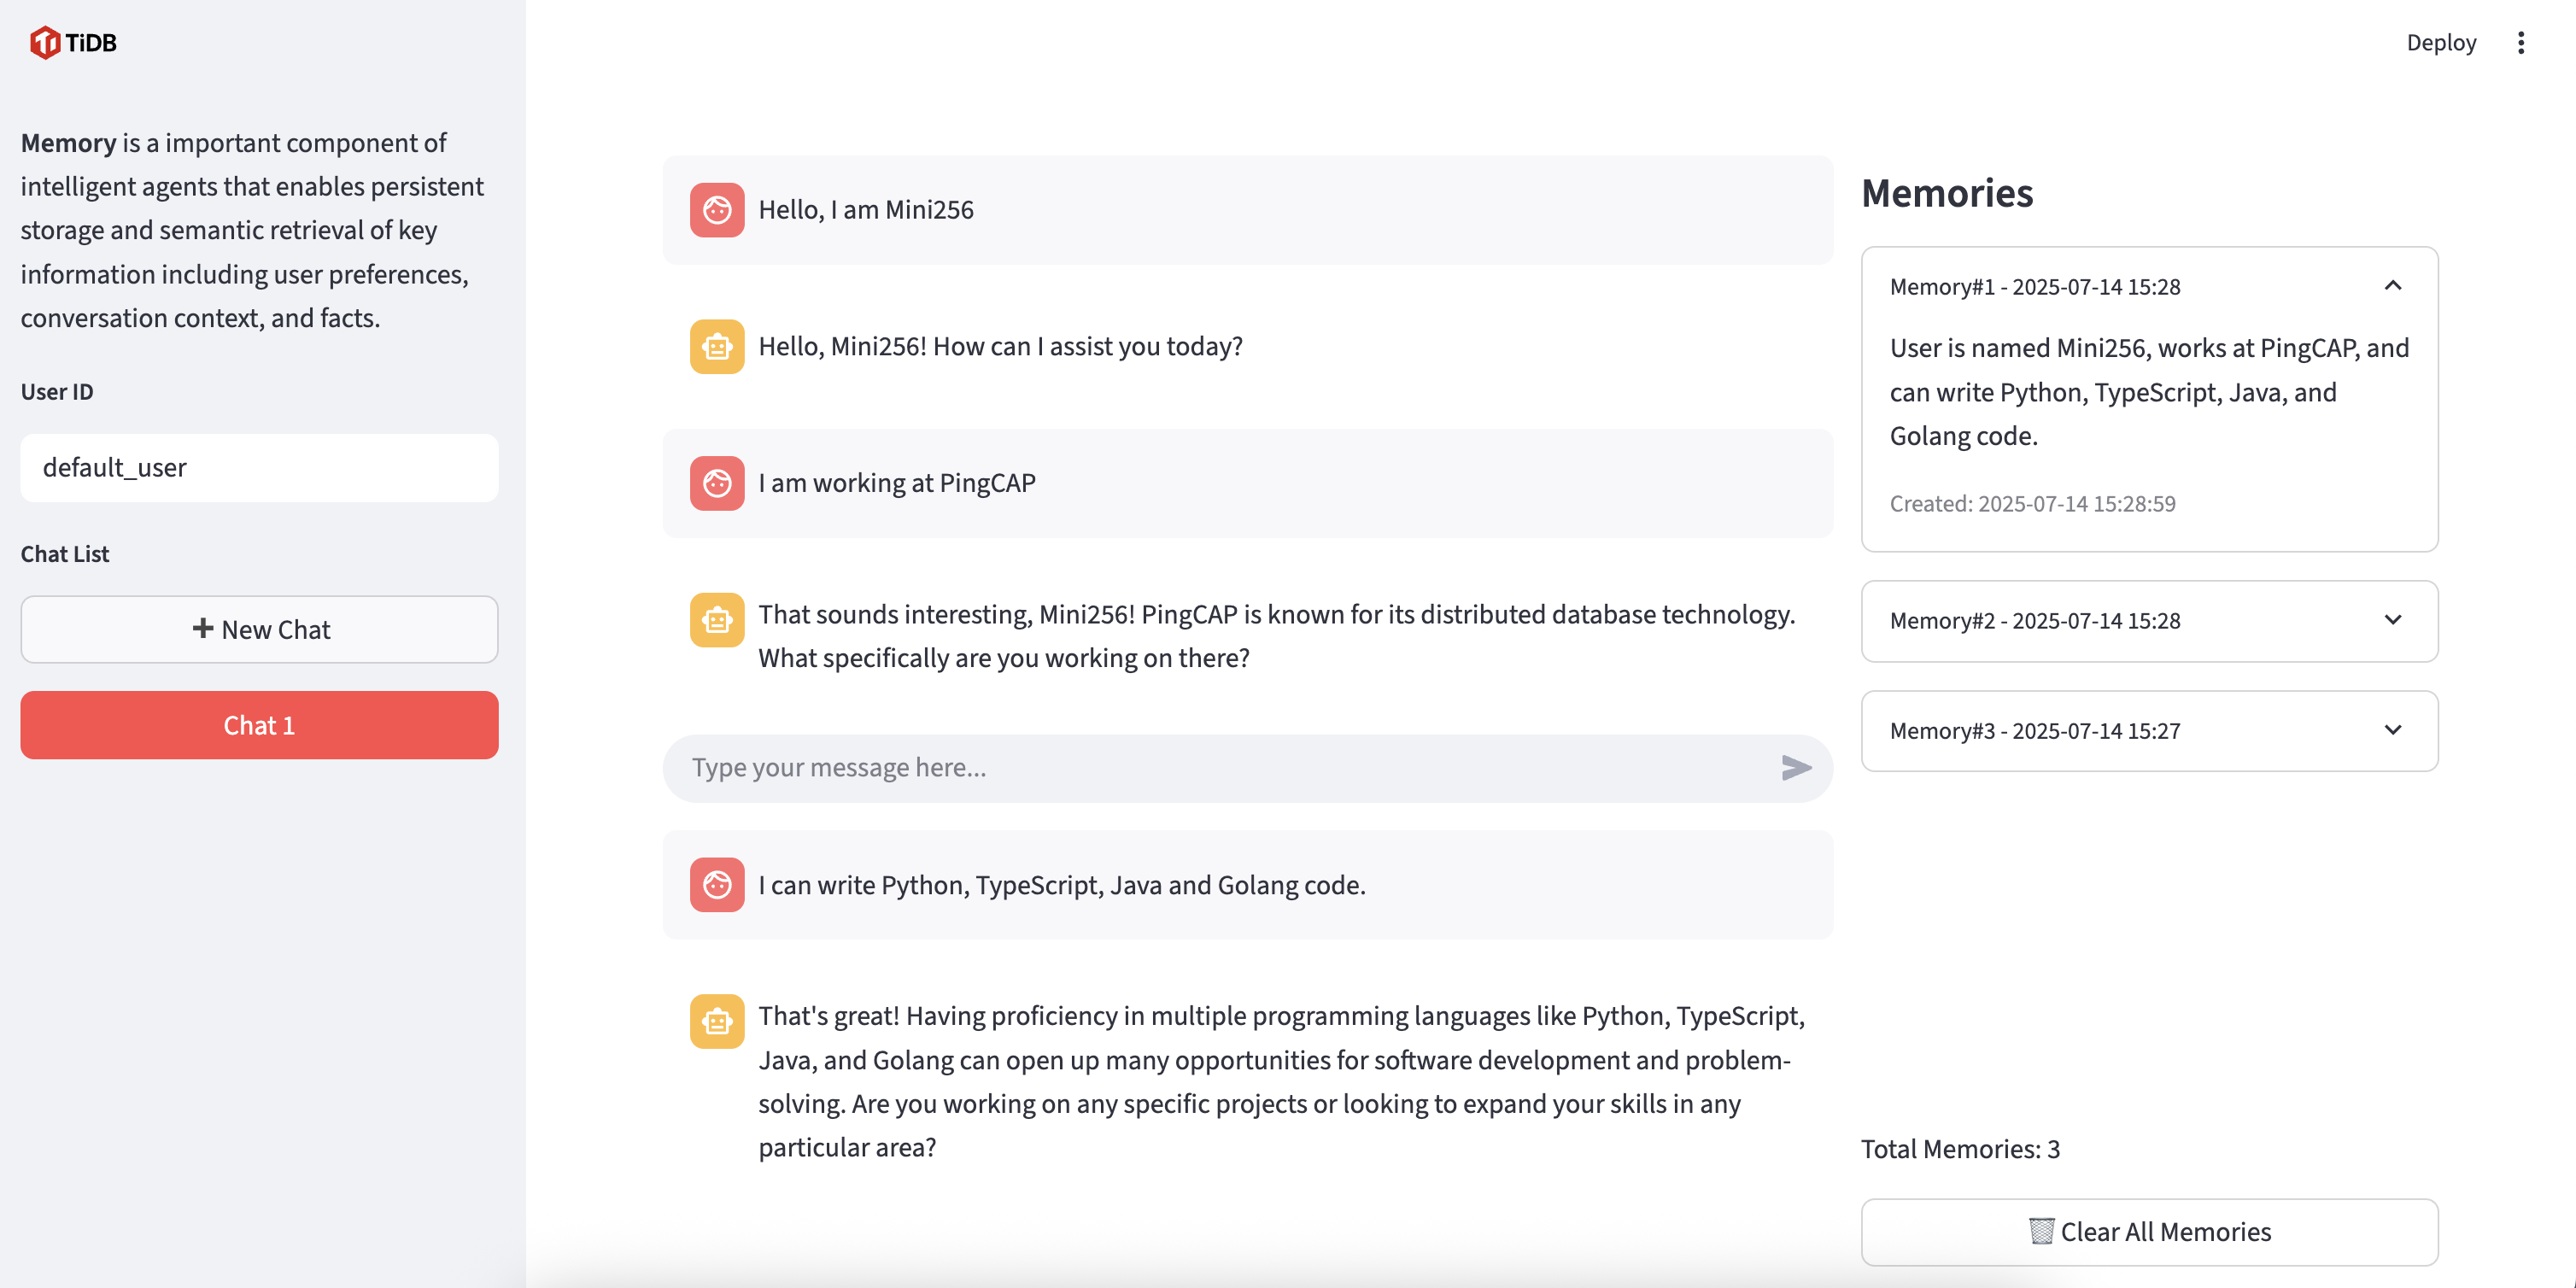Image resolution: width=2576 pixels, height=1288 pixels.
Task: Click the plus icon inside New Chat
Action: [202, 629]
